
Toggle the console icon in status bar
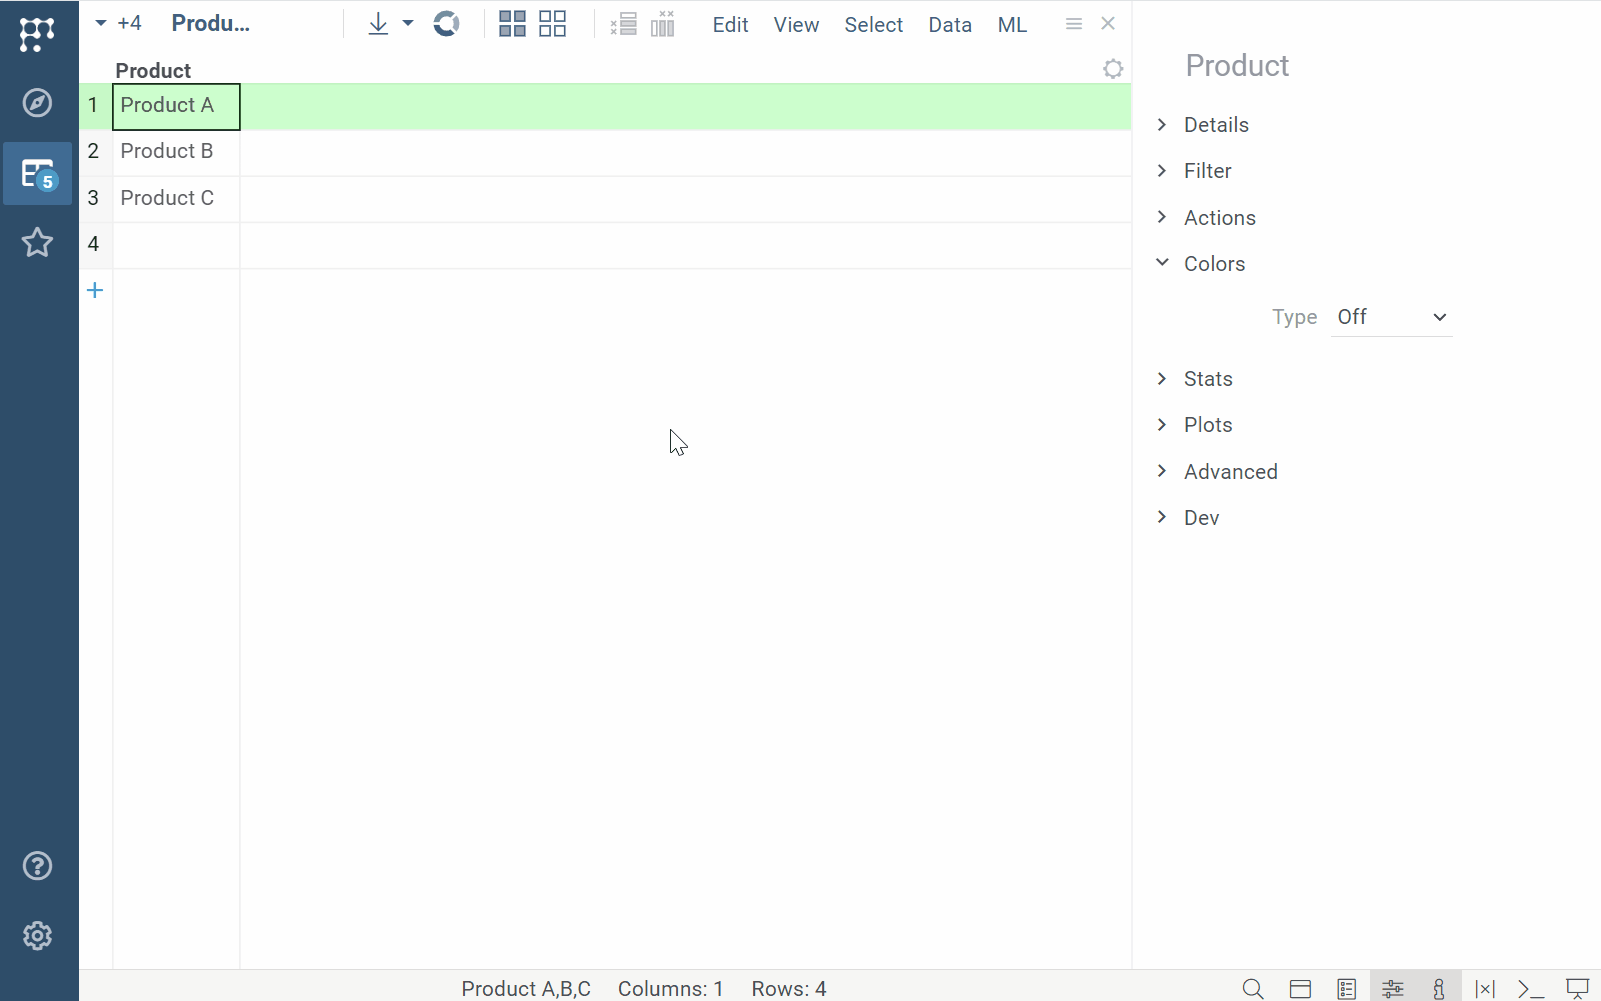tap(1530, 989)
